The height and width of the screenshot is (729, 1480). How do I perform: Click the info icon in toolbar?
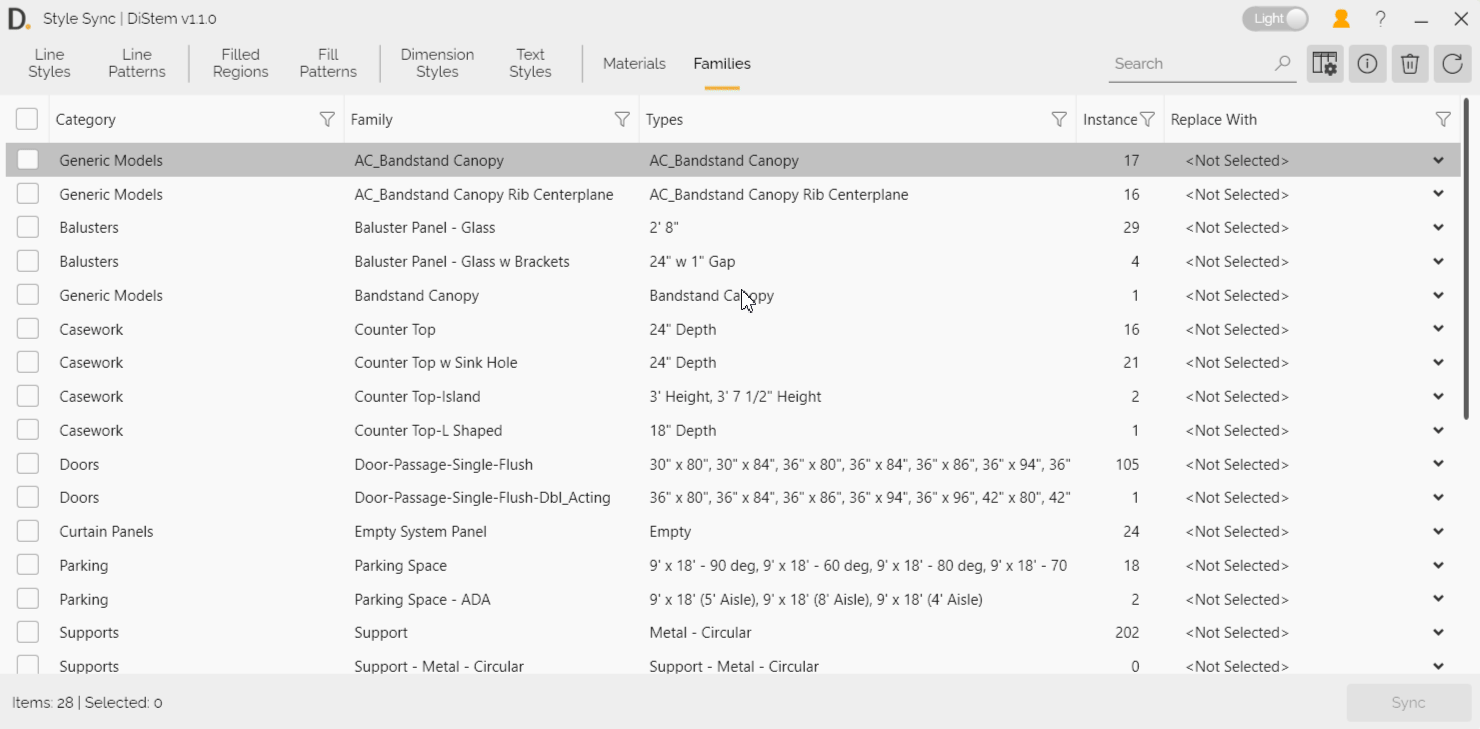[1367, 64]
